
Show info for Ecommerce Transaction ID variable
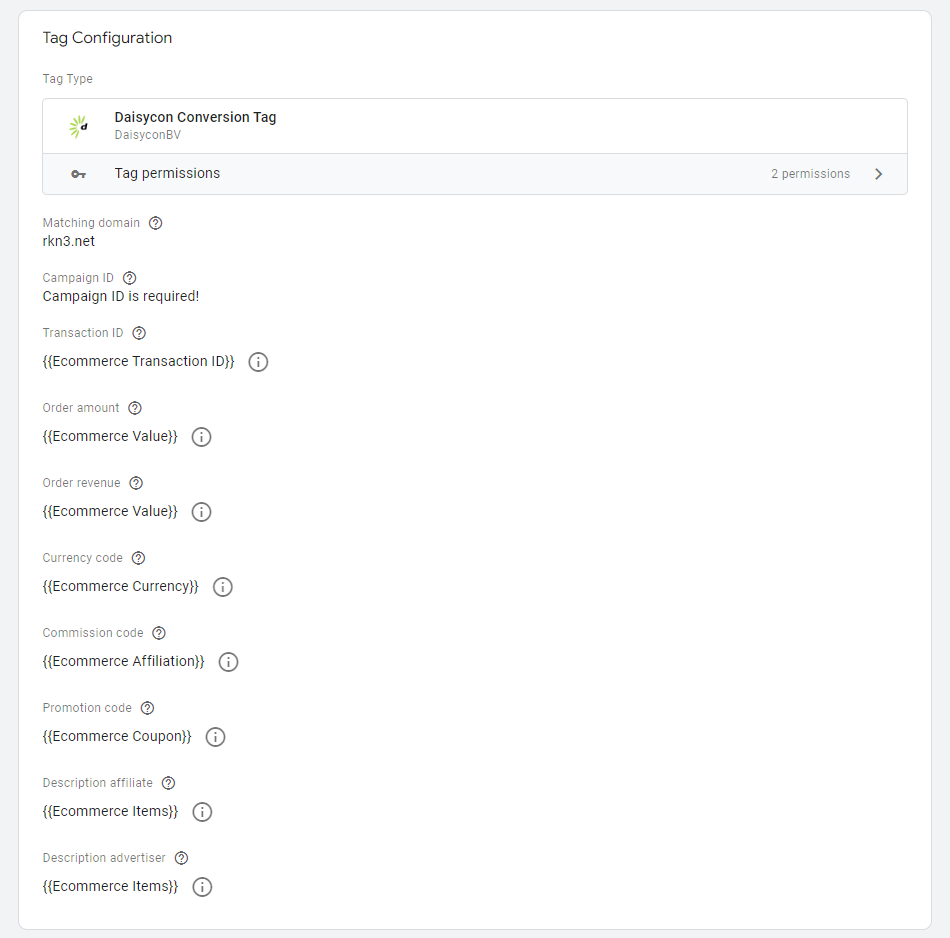(x=258, y=362)
